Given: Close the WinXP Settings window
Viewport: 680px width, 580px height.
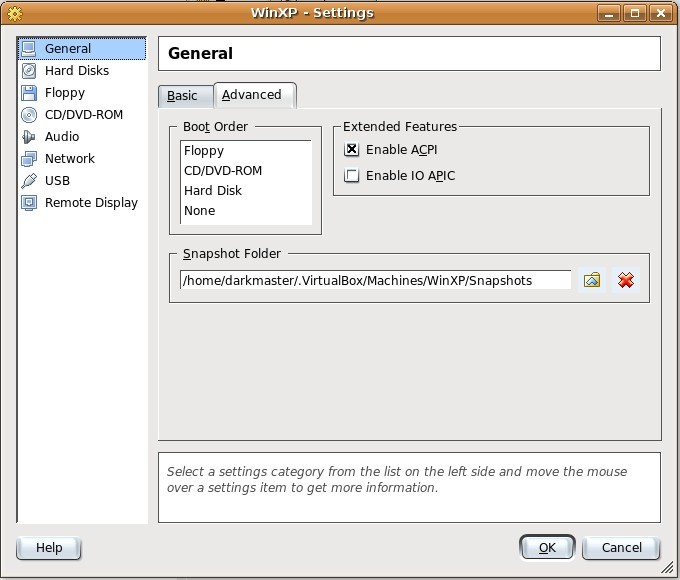Looking at the screenshot, I should (660, 13).
